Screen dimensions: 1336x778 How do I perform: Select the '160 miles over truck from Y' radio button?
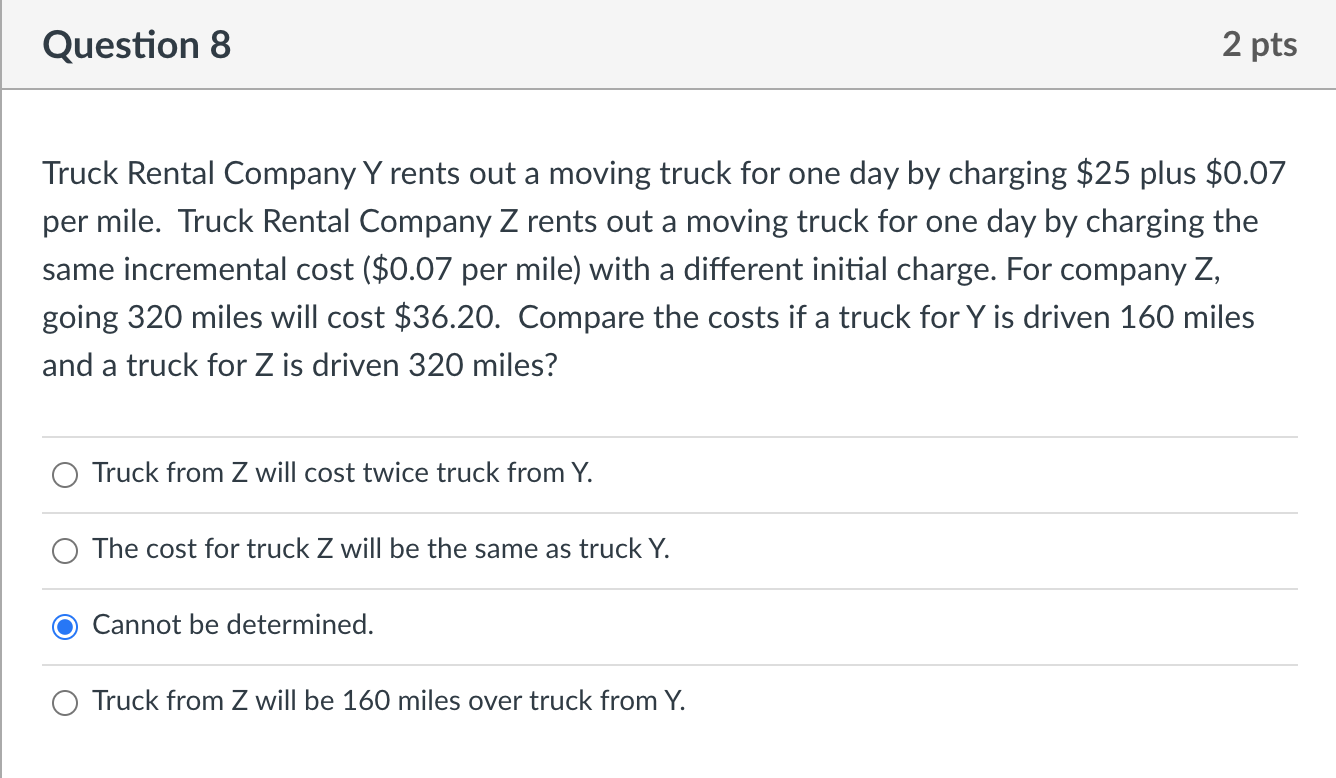point(65,703)
